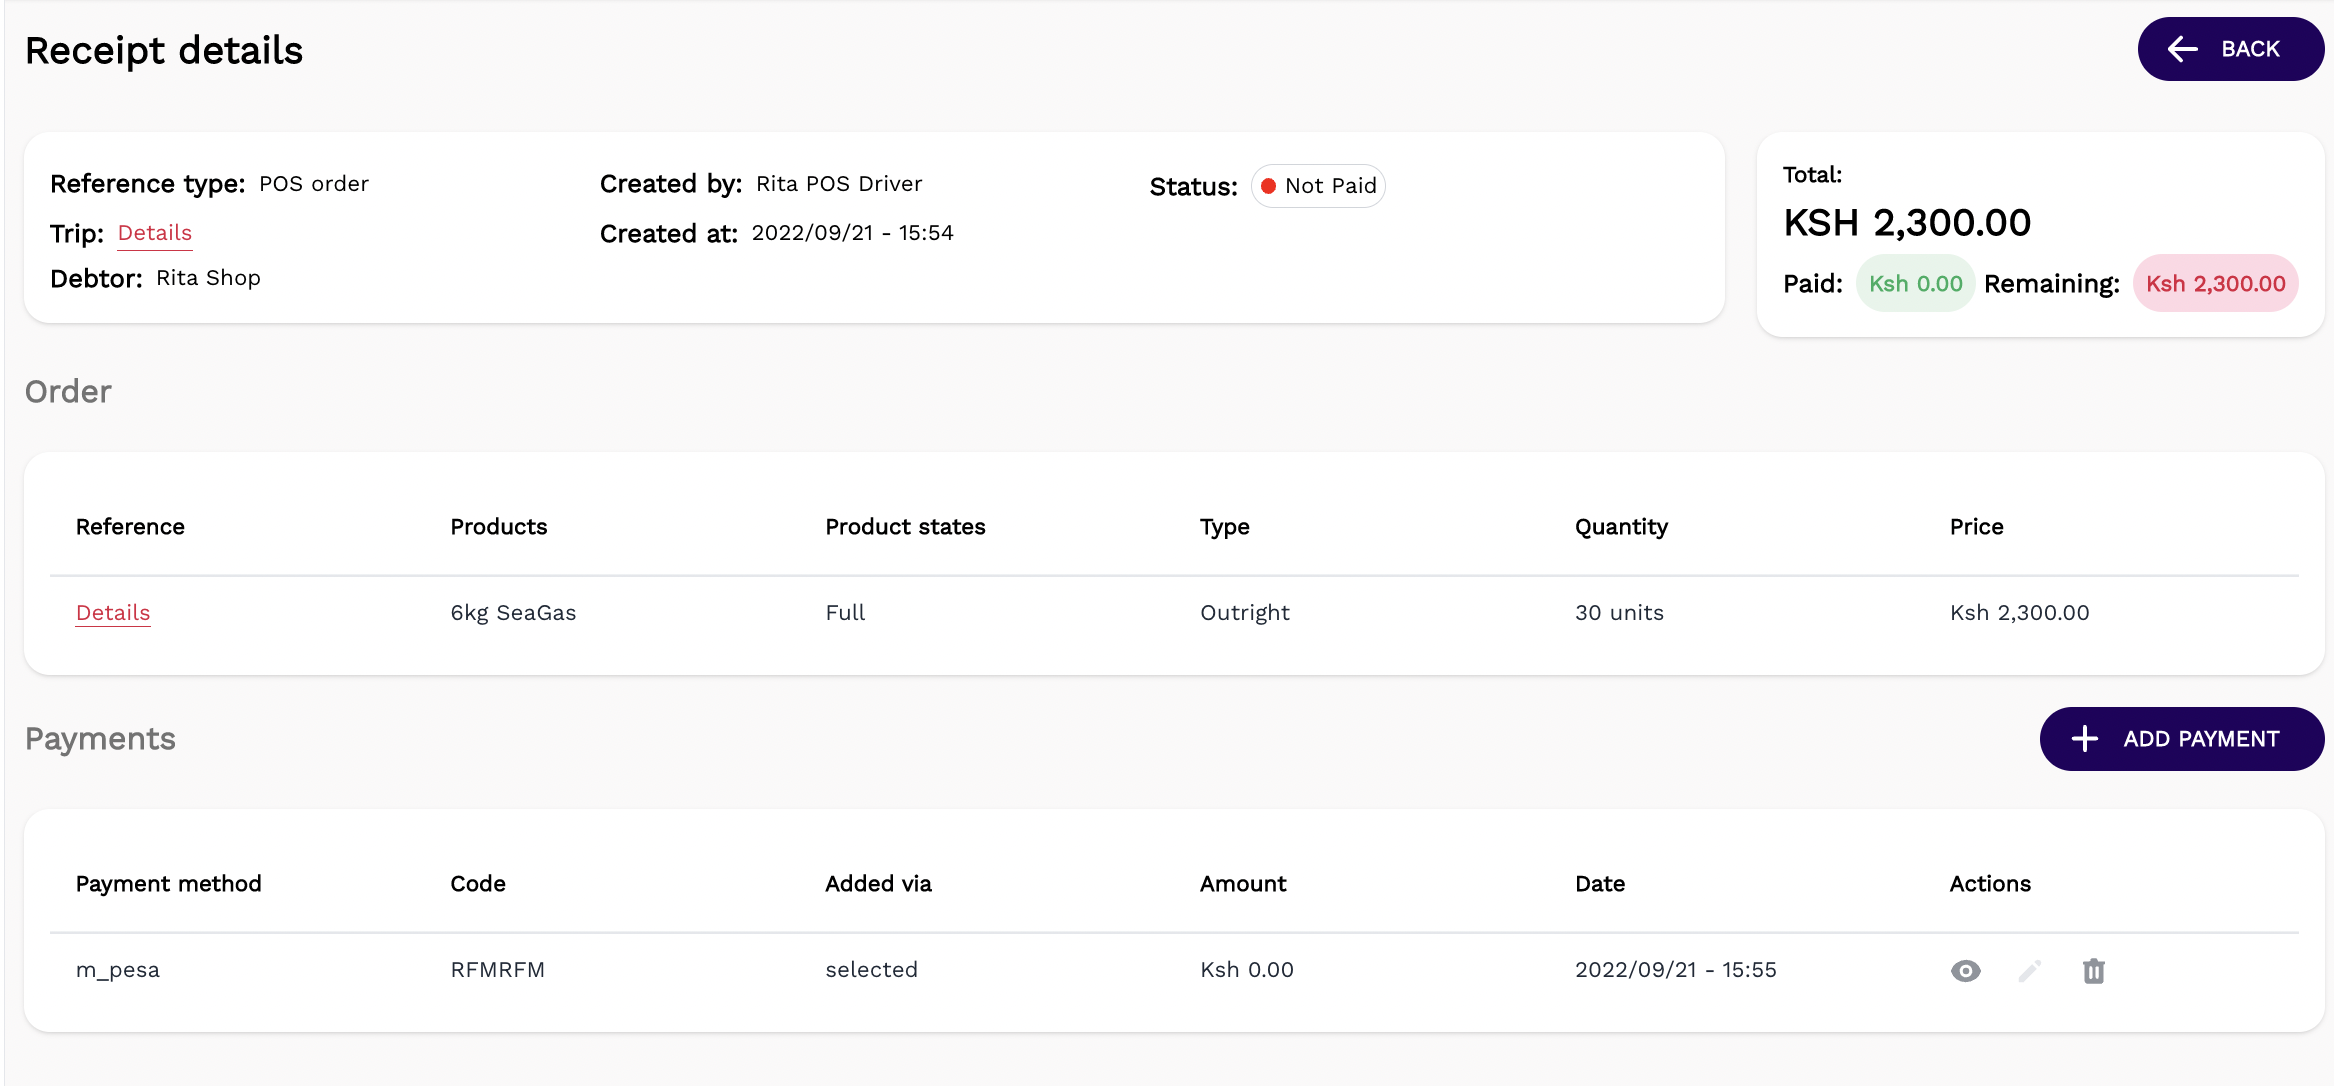Open the Trip Details link
Image resolution: width=2334 pixels, height=1086 pixels.
(155, 233)
